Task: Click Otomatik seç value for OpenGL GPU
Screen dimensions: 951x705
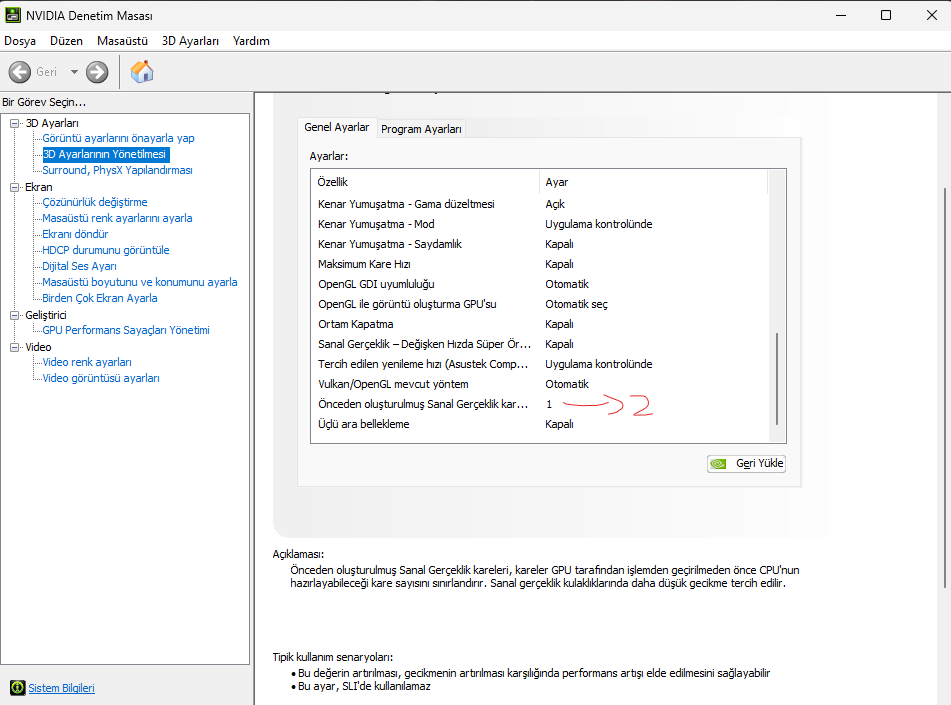Action: (576, 305)
